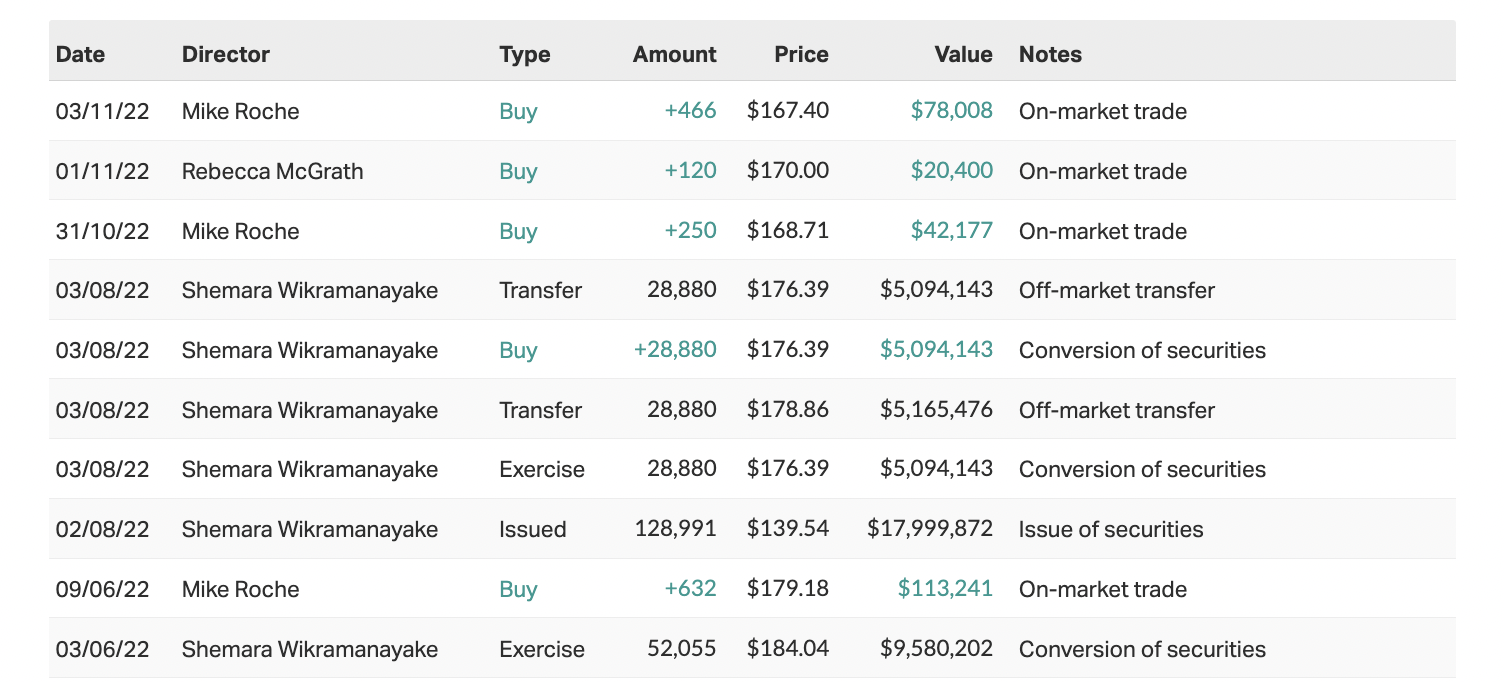Viewport: 1504px width, 682px height.
Task: Click the $184.04 price cell
Action: 787,649
